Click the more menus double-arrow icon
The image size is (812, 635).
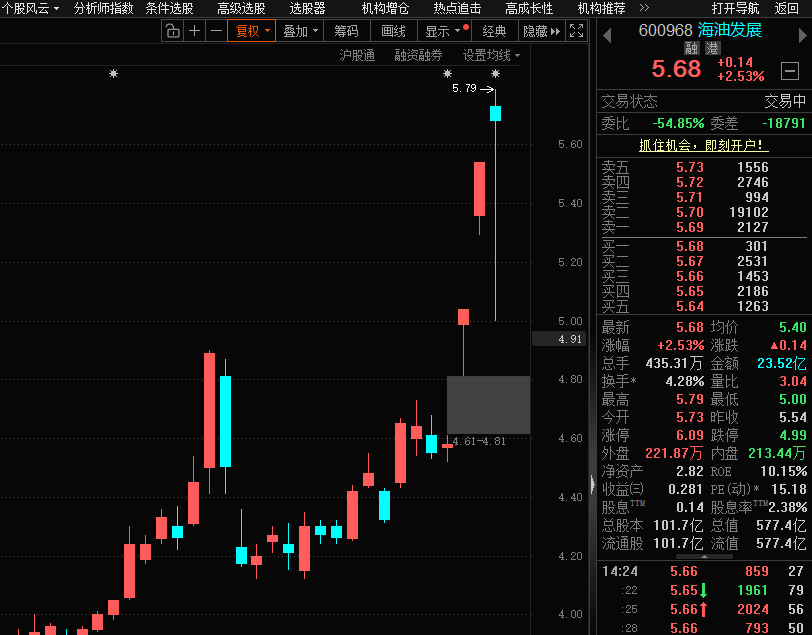(644, 8)
